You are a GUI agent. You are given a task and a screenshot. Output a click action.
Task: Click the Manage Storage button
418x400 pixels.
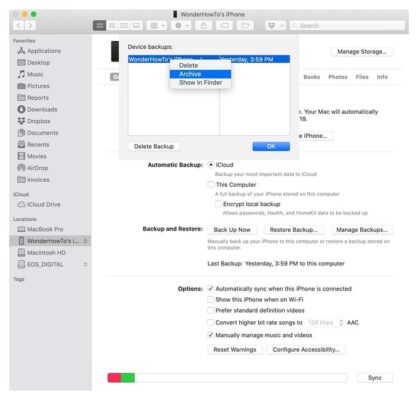click(x=362, y=52)
